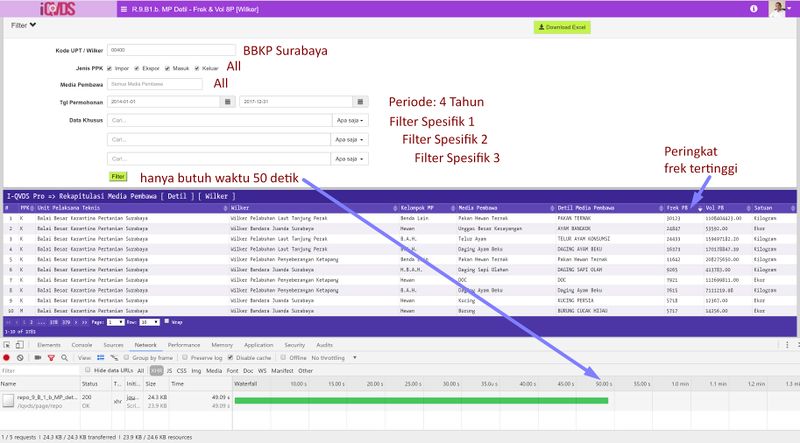The width and height of the screenshot is (800, 443).
Task: Open the Media Pembawa selection field
Action: pyautogui.click(x=155, y=84)
